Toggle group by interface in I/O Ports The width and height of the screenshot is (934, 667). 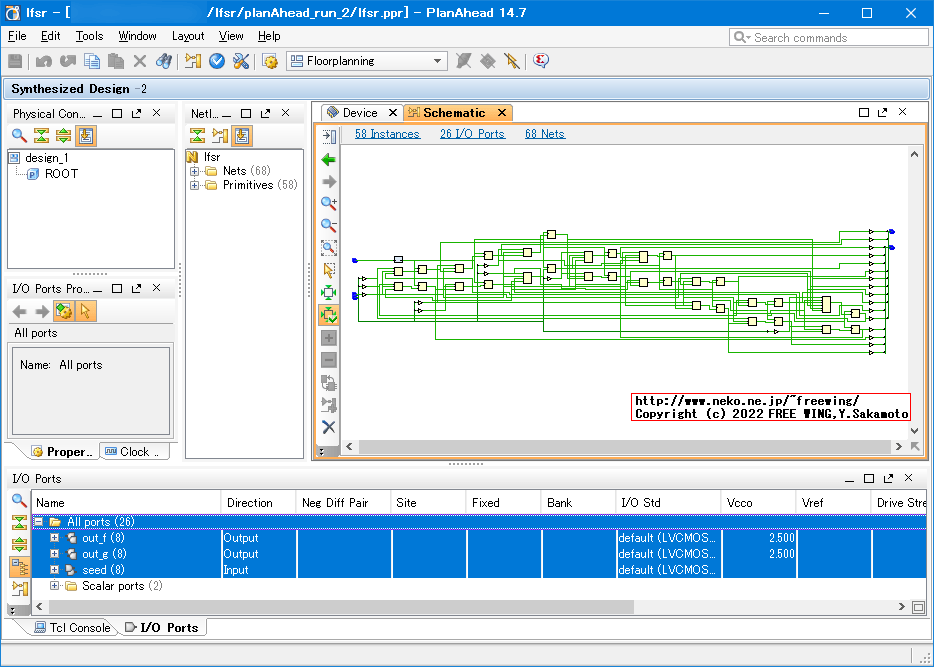pyautogui.click(x=19, y=567)
